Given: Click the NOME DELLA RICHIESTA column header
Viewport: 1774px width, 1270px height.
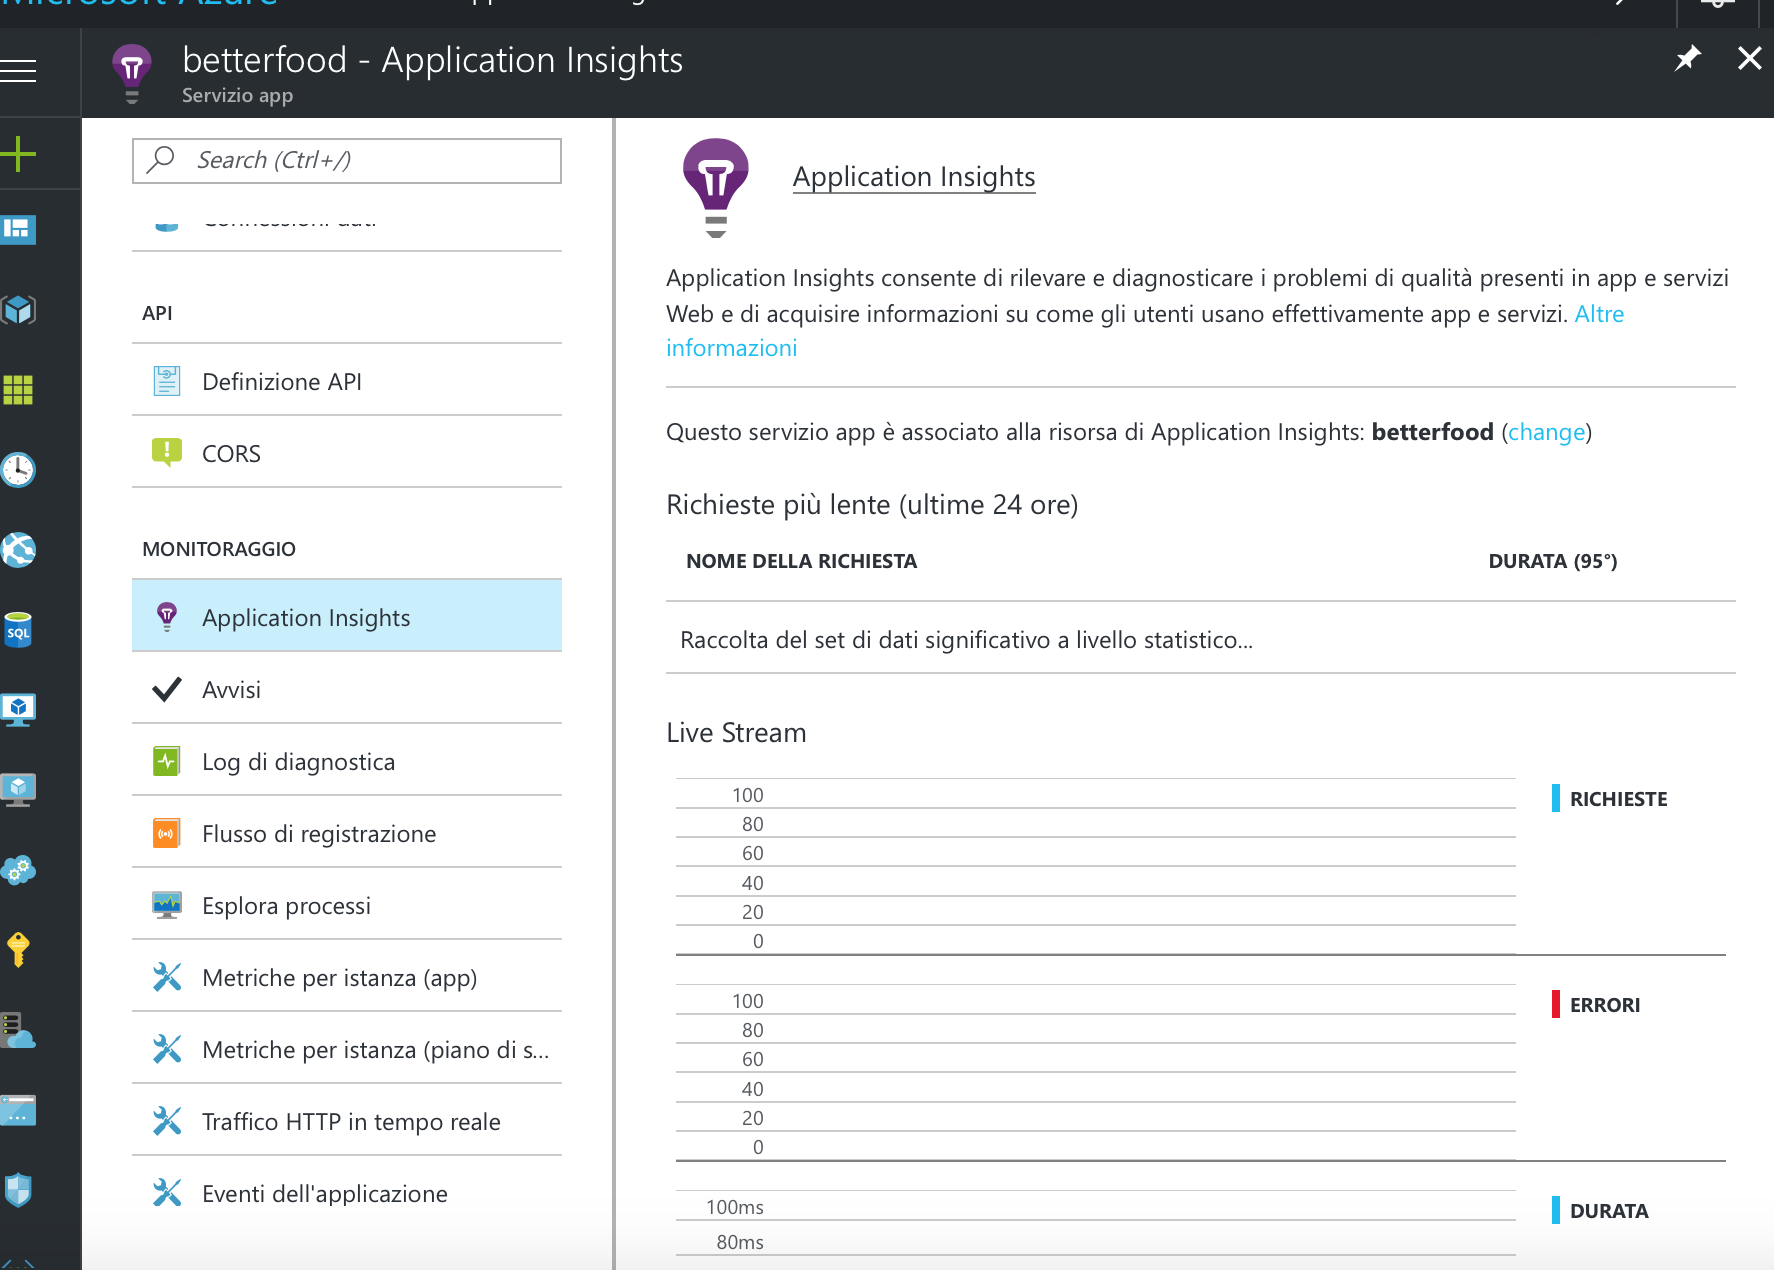Looking at the screenshot, I should point(802,561).
